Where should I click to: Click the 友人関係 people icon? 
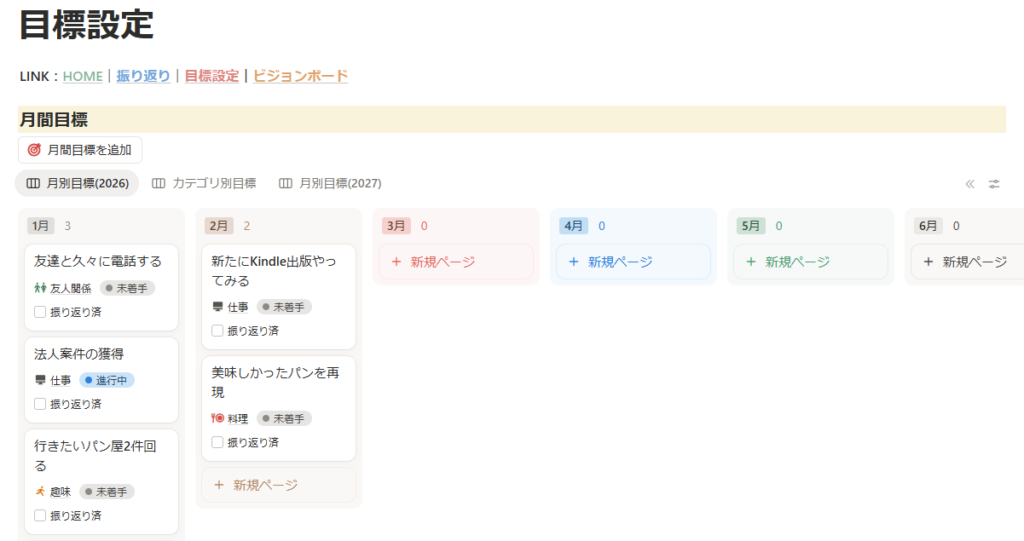point(40,288)
